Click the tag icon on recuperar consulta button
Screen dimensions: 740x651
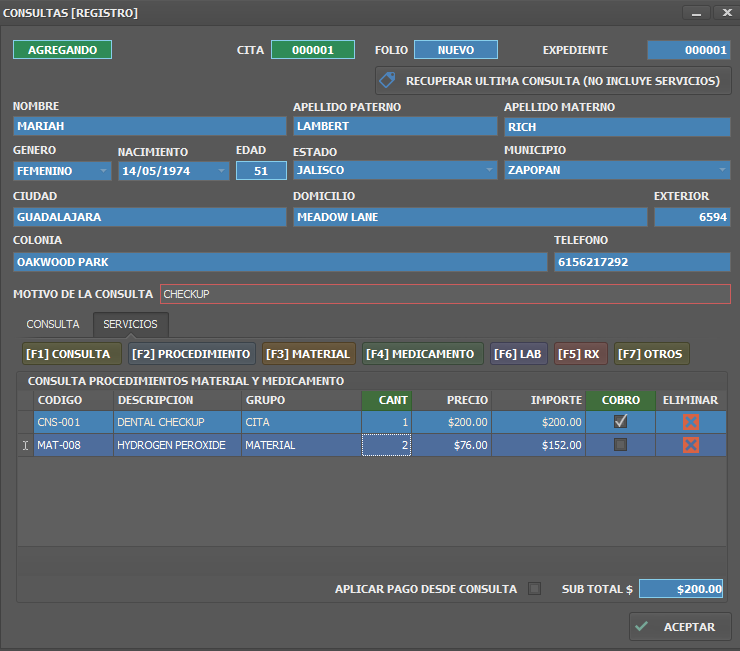click(391, 80)
